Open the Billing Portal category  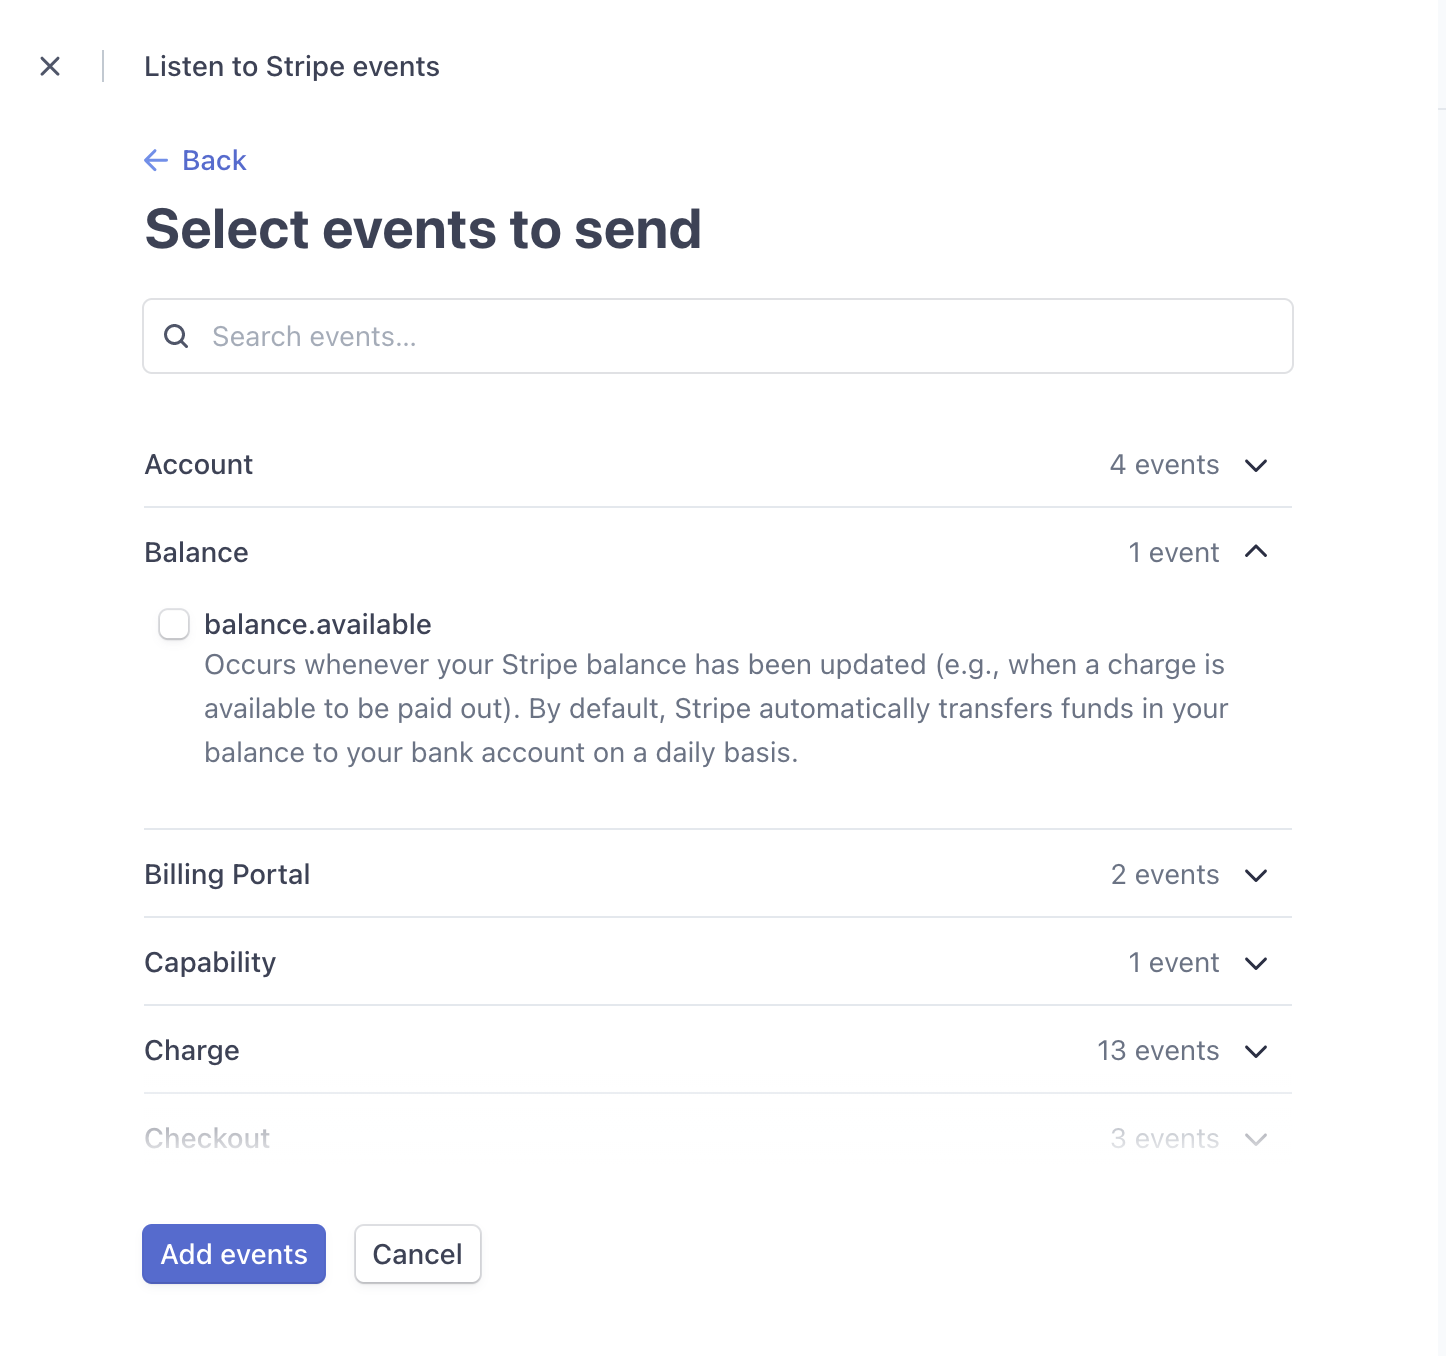pos(227,875)
